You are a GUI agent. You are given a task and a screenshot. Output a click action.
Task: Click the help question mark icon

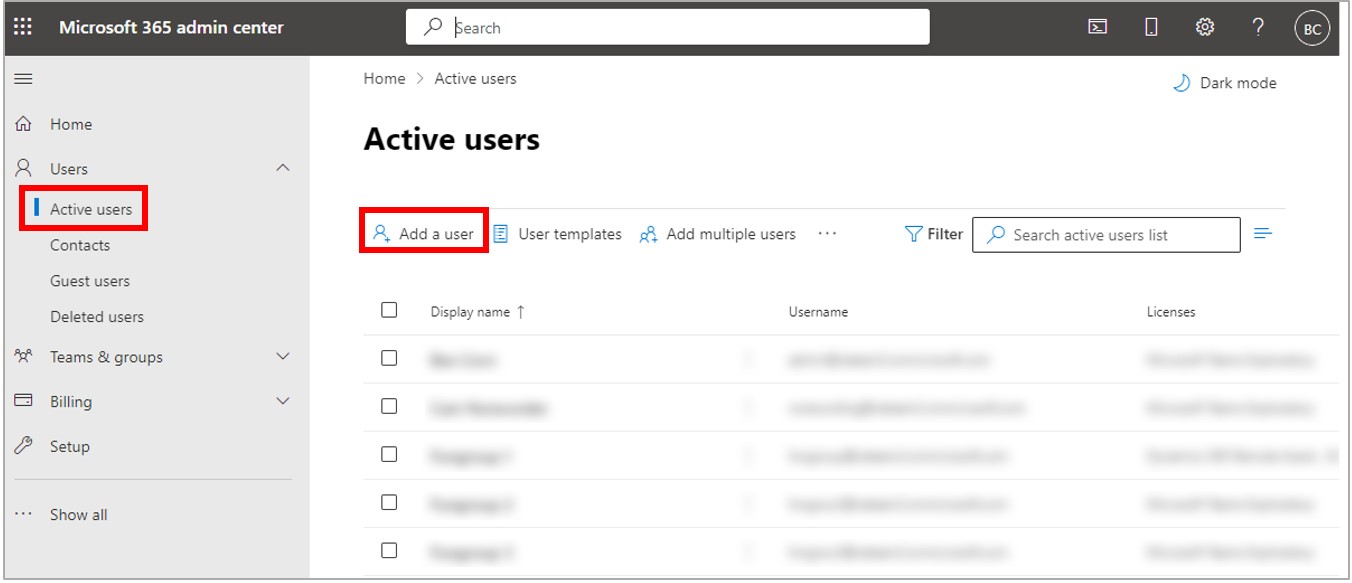[1258, 28]
